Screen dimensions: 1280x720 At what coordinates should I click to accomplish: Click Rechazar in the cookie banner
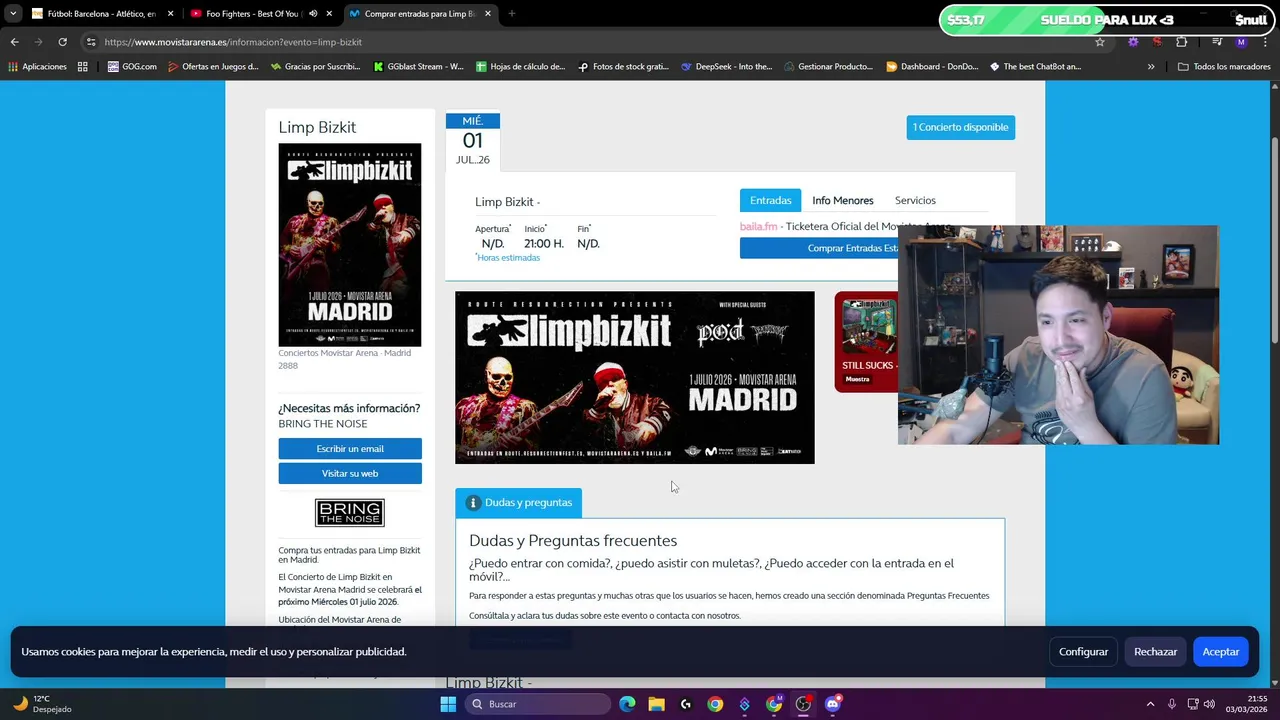1155,651
